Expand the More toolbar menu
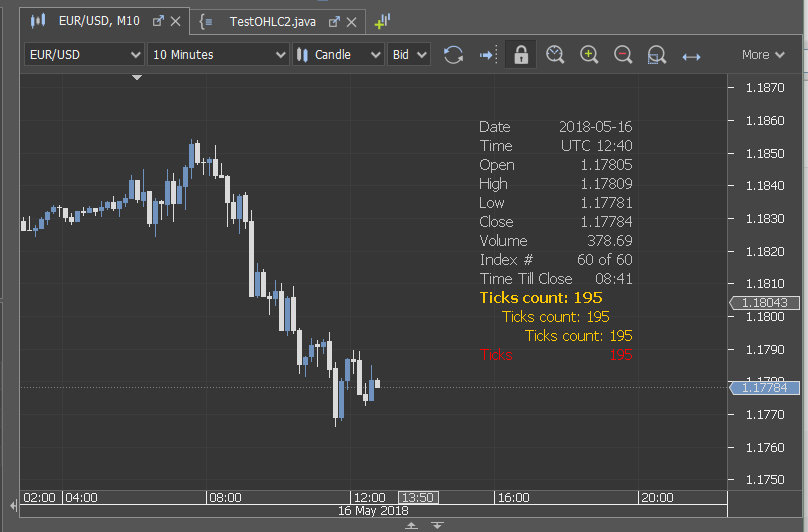Image resolution: width=808 pixels, height=532 pixels. point(763,55)
